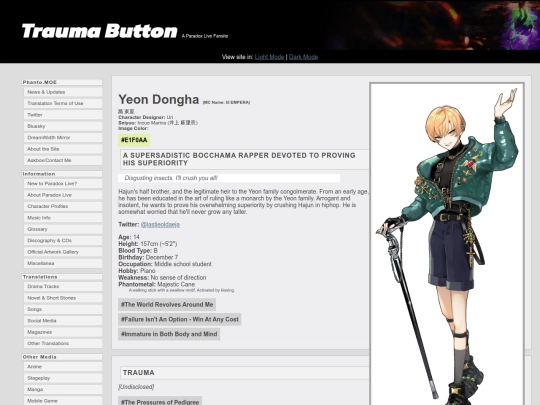Screen dimensions: 540x405
Task: Go to Character Profiles
Action: (63, 206)
